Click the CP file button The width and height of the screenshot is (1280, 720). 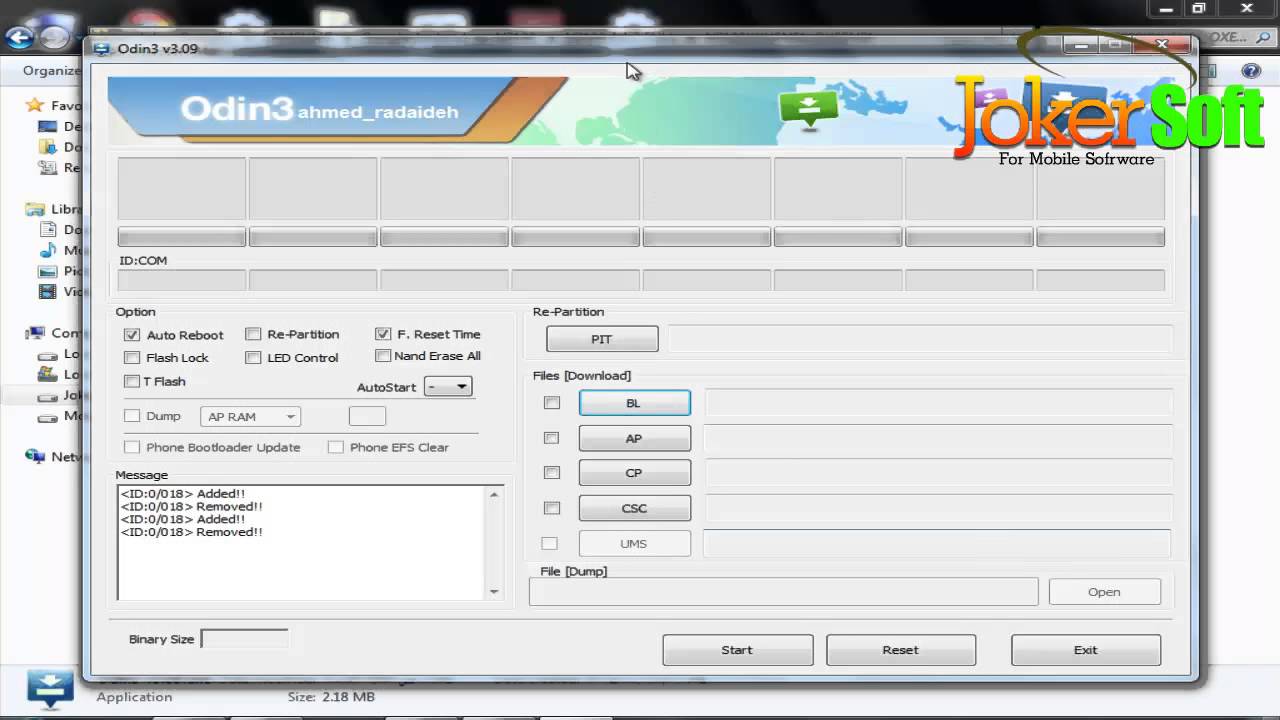(x=634, y=473)
